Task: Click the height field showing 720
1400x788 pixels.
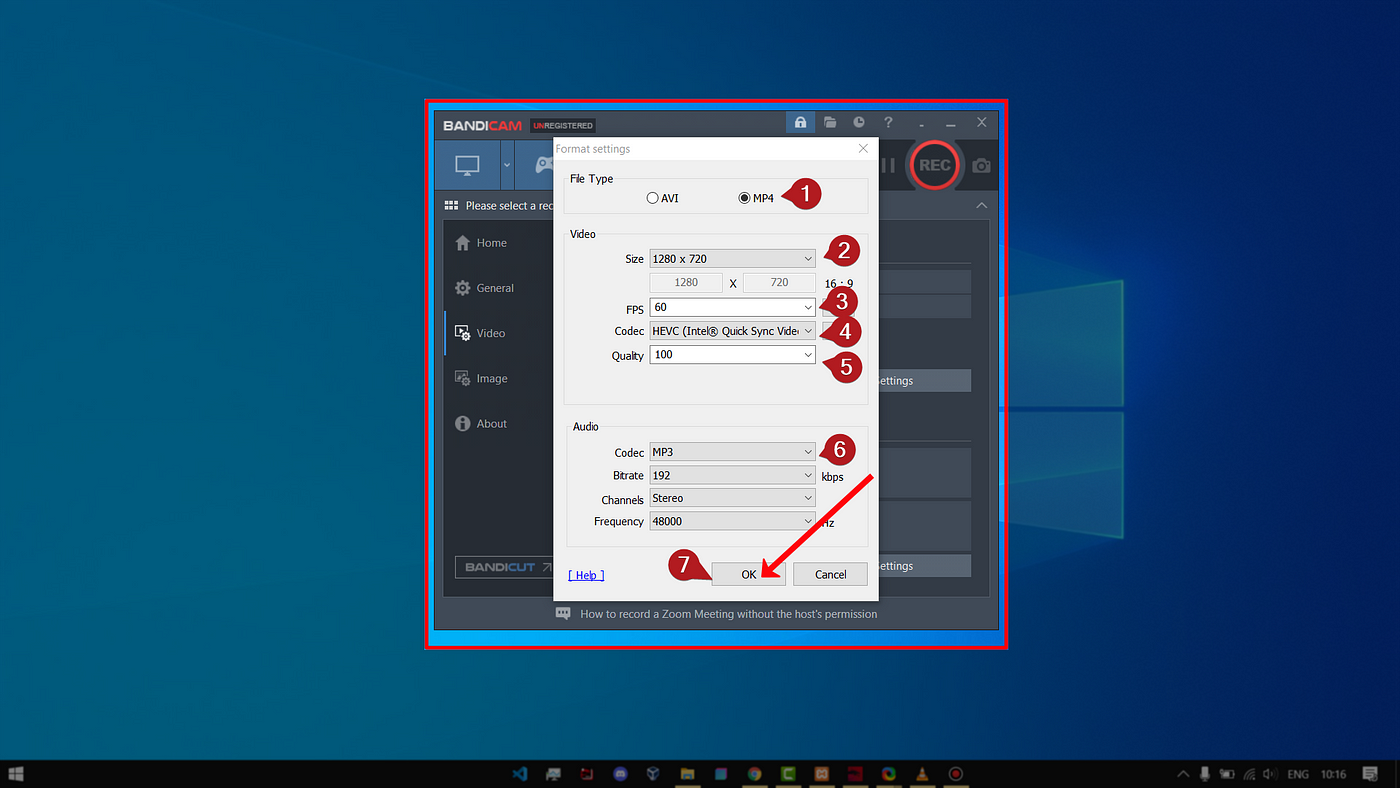Action: tap(779, 283)
